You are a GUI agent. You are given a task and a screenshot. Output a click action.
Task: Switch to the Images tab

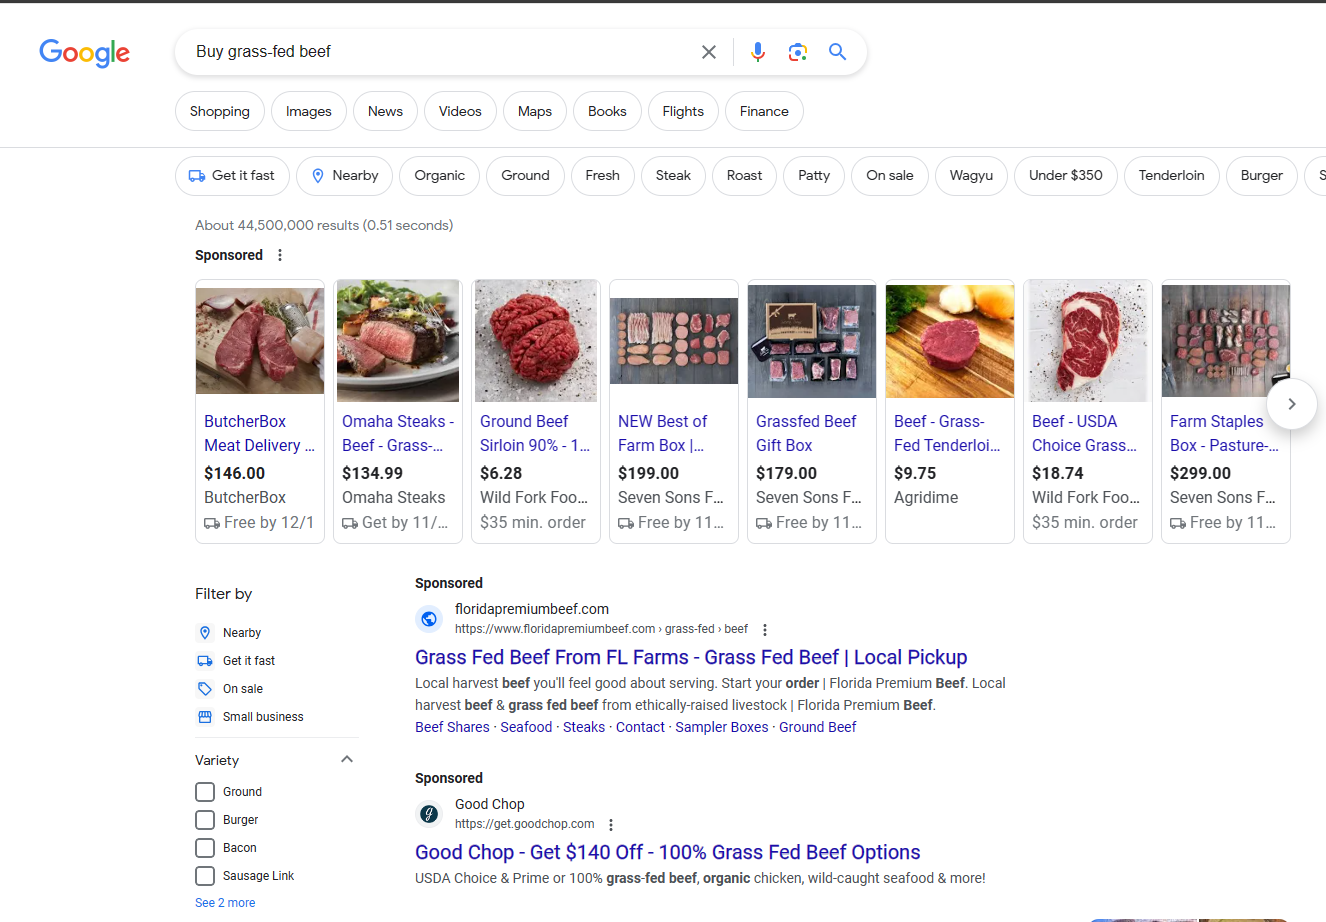click(309, 111)
